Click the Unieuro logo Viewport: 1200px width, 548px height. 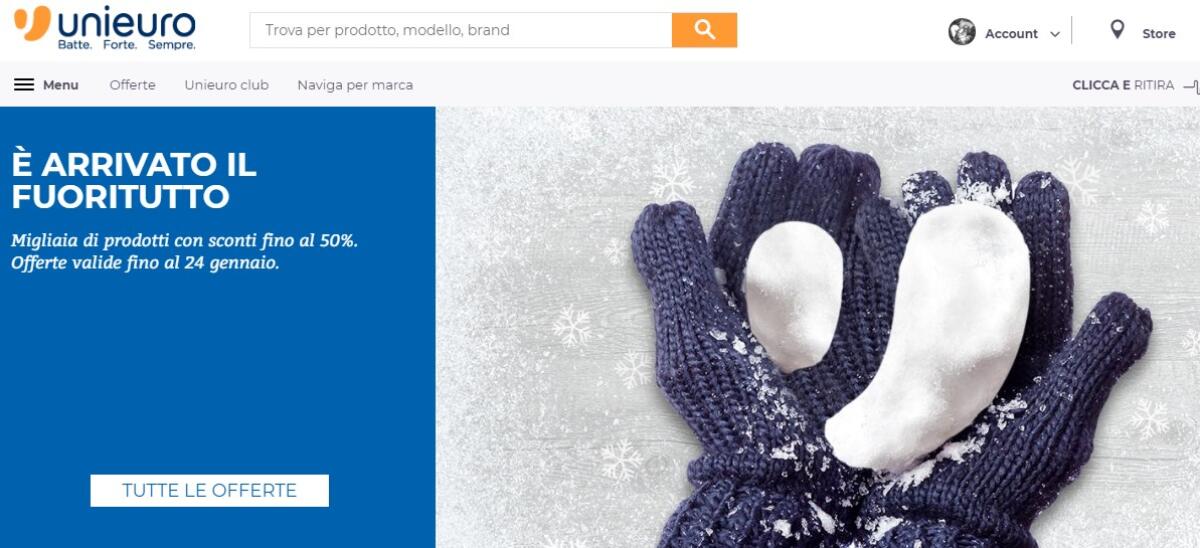(x=105, y=27)
